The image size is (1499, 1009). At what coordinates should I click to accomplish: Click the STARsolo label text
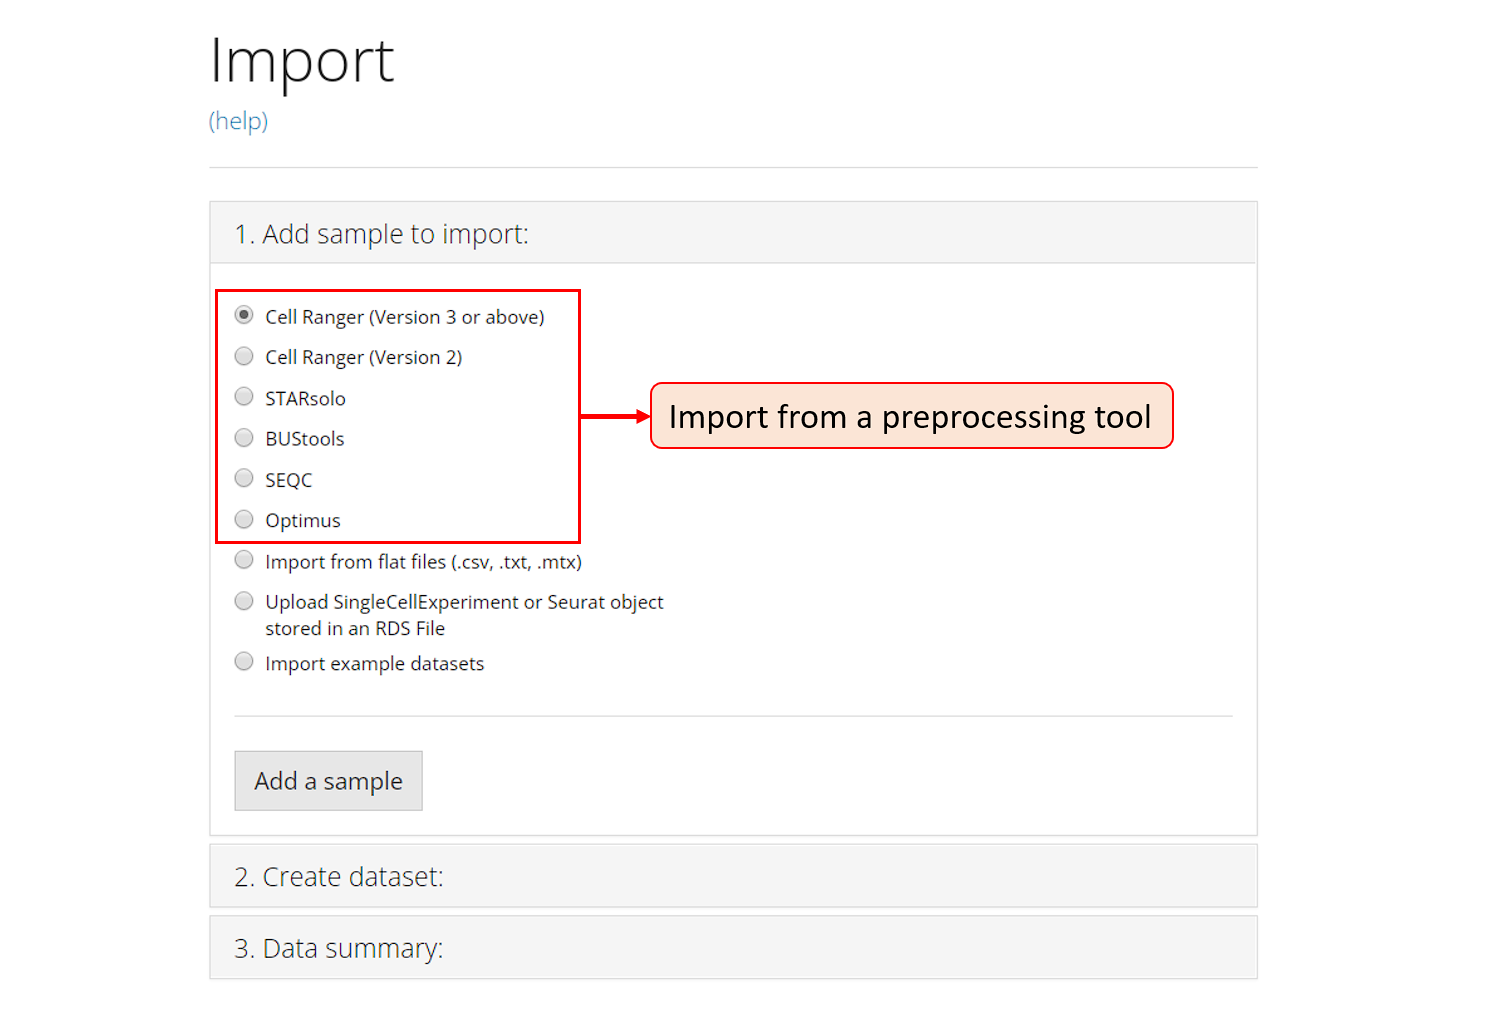[305, 399]
